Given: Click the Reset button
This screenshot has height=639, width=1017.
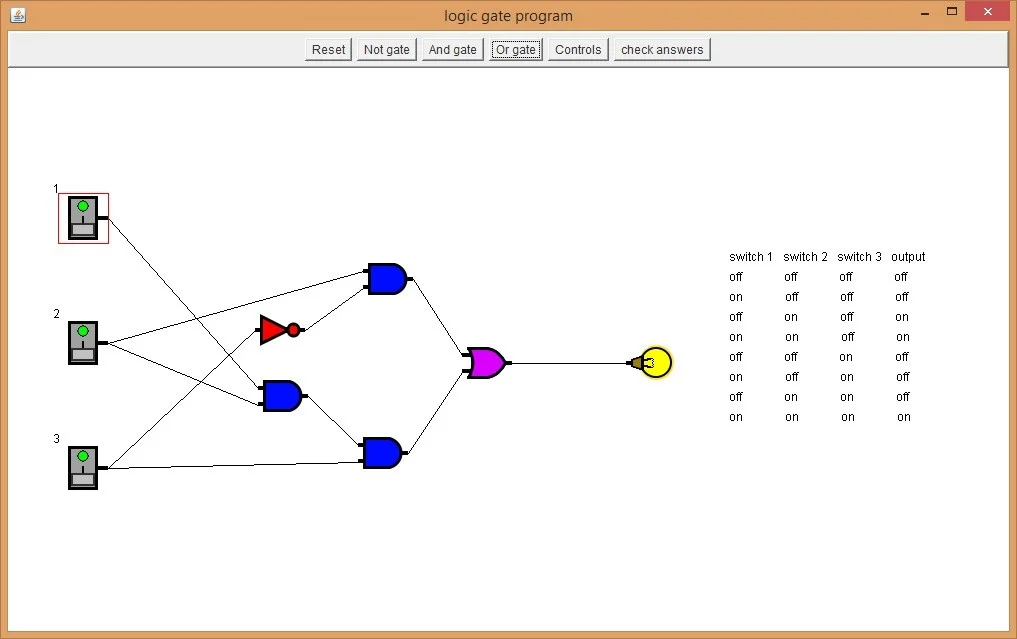Looking at the screenshot, I should 328,49.
